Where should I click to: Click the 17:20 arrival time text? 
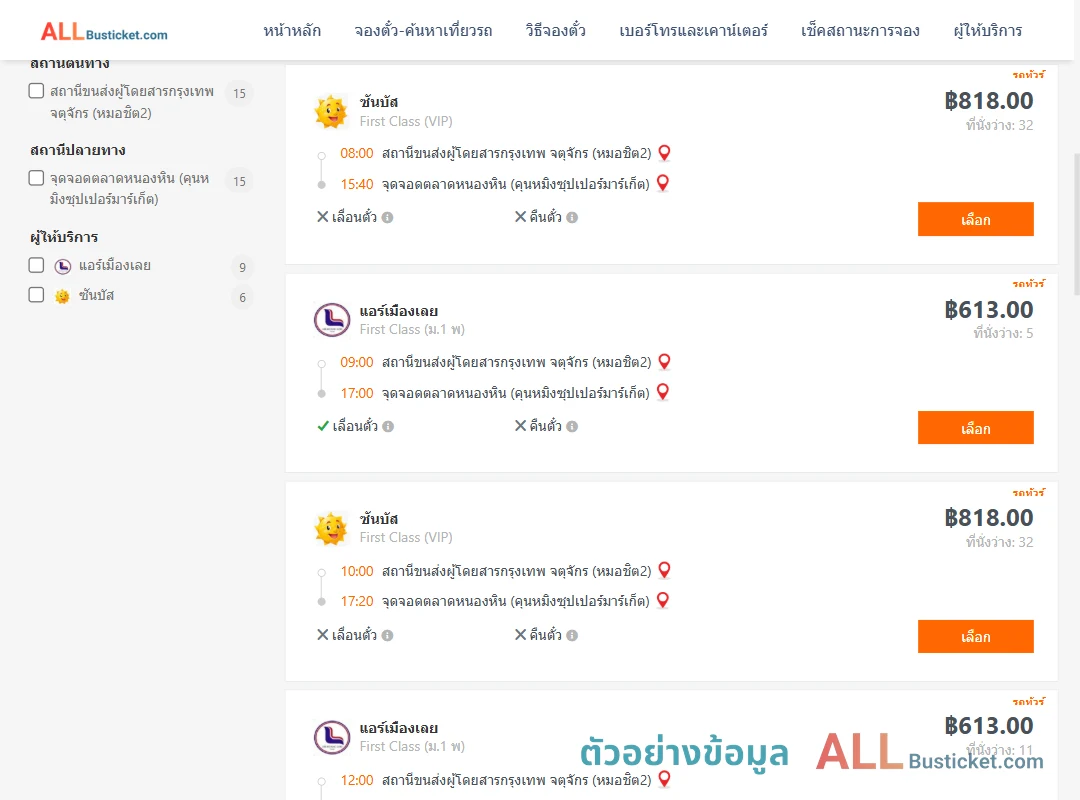(x=357, y=601)
